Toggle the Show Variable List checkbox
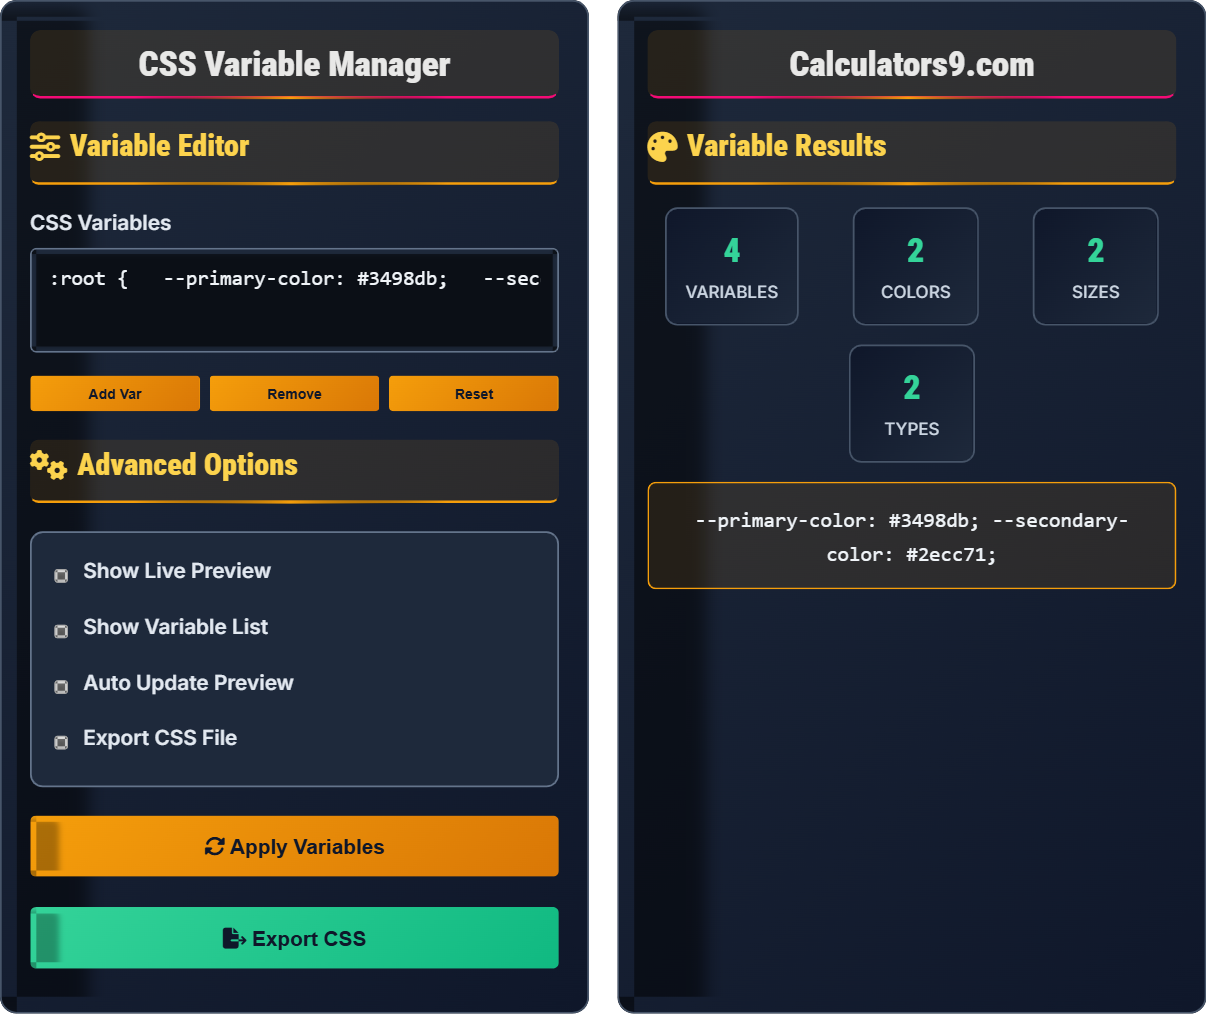Screen dimensions: 1206x1014 coord(61,631)
